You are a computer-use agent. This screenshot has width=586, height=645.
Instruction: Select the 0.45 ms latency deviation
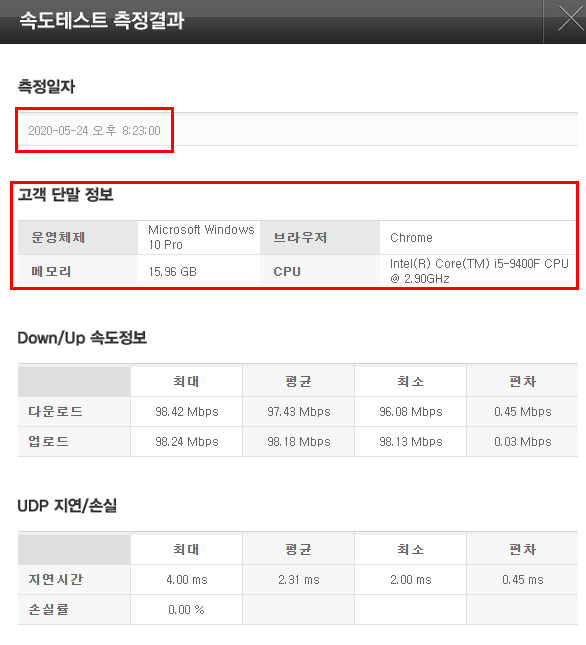pos(523,580)
